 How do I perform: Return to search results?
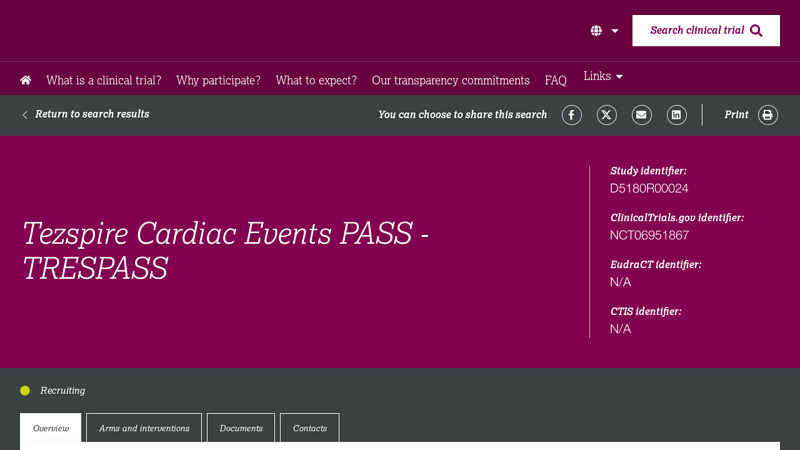click(86, 114)
